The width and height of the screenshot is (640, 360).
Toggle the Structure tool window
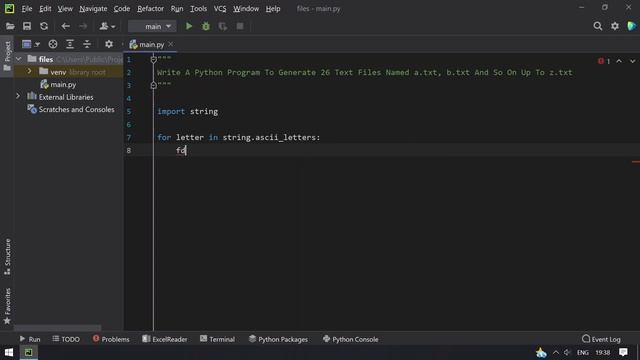pyautogui.click(x=7, y=256)
